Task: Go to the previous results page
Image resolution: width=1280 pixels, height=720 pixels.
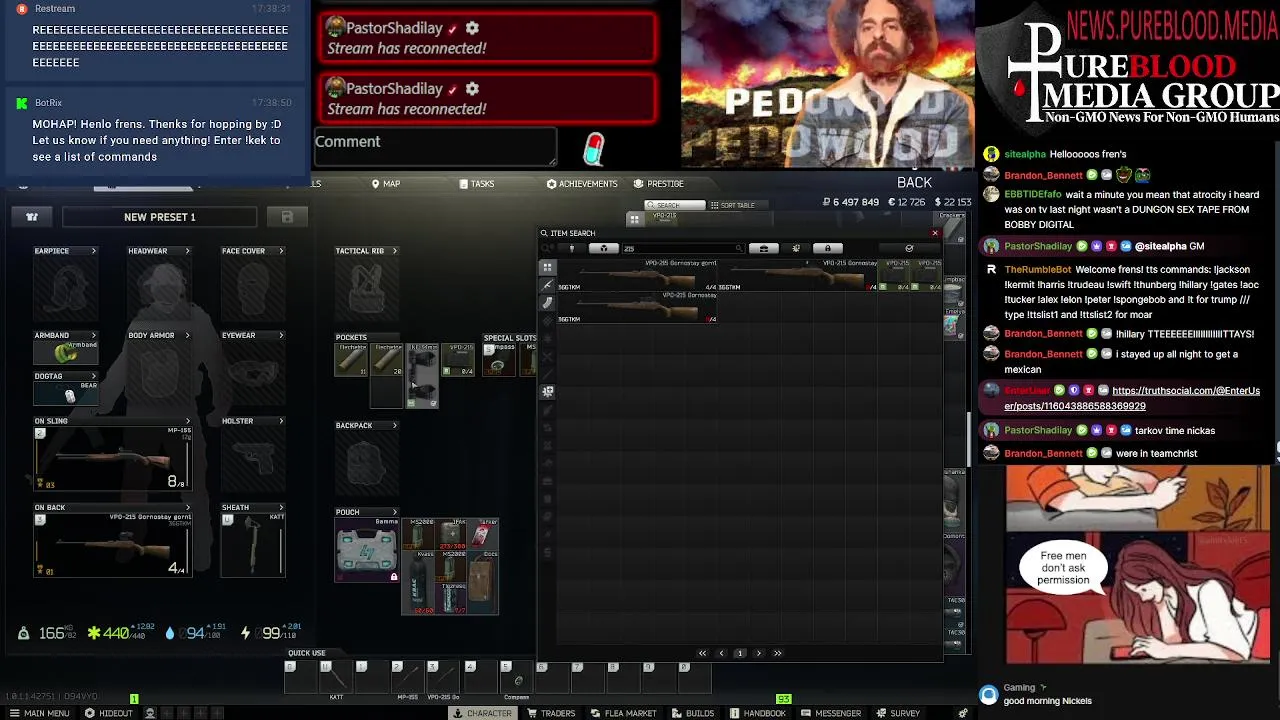Action: tap(721, 653)
